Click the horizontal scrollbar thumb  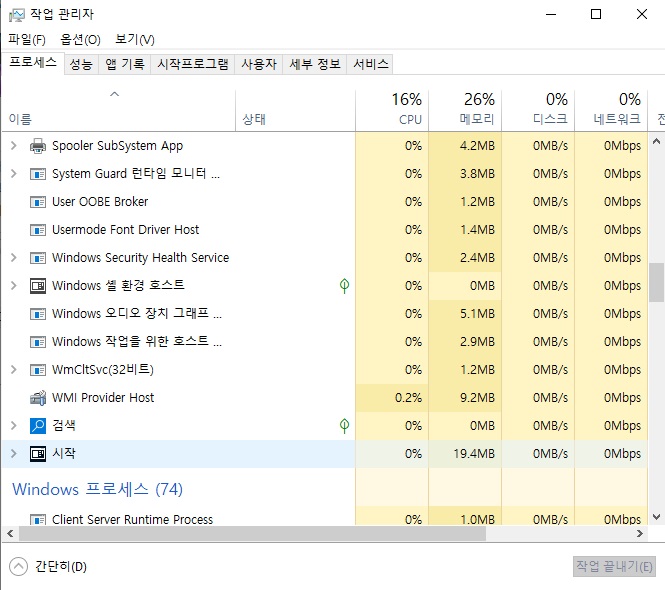click(252, 534)
